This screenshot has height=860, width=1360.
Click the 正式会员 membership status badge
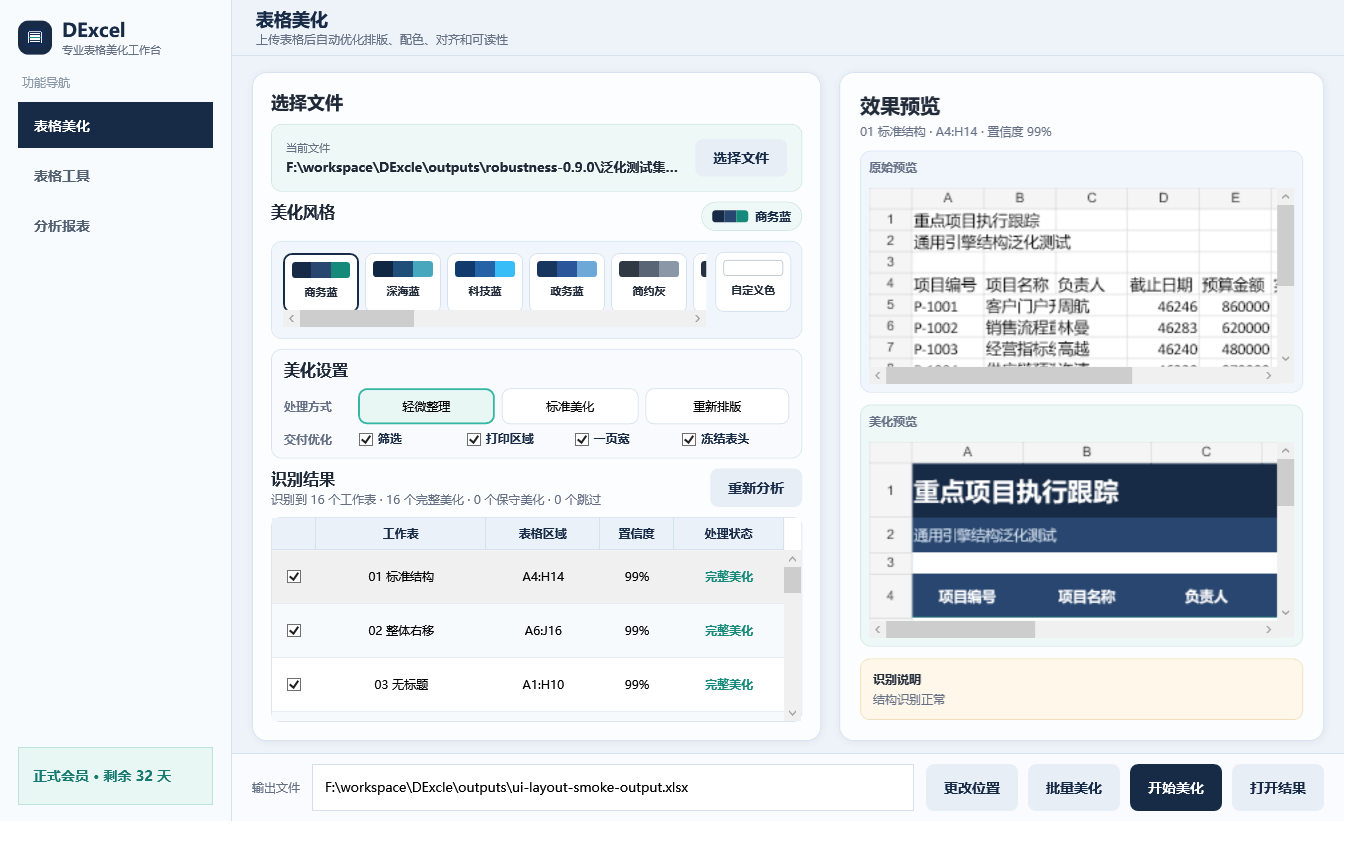[115, 776]
